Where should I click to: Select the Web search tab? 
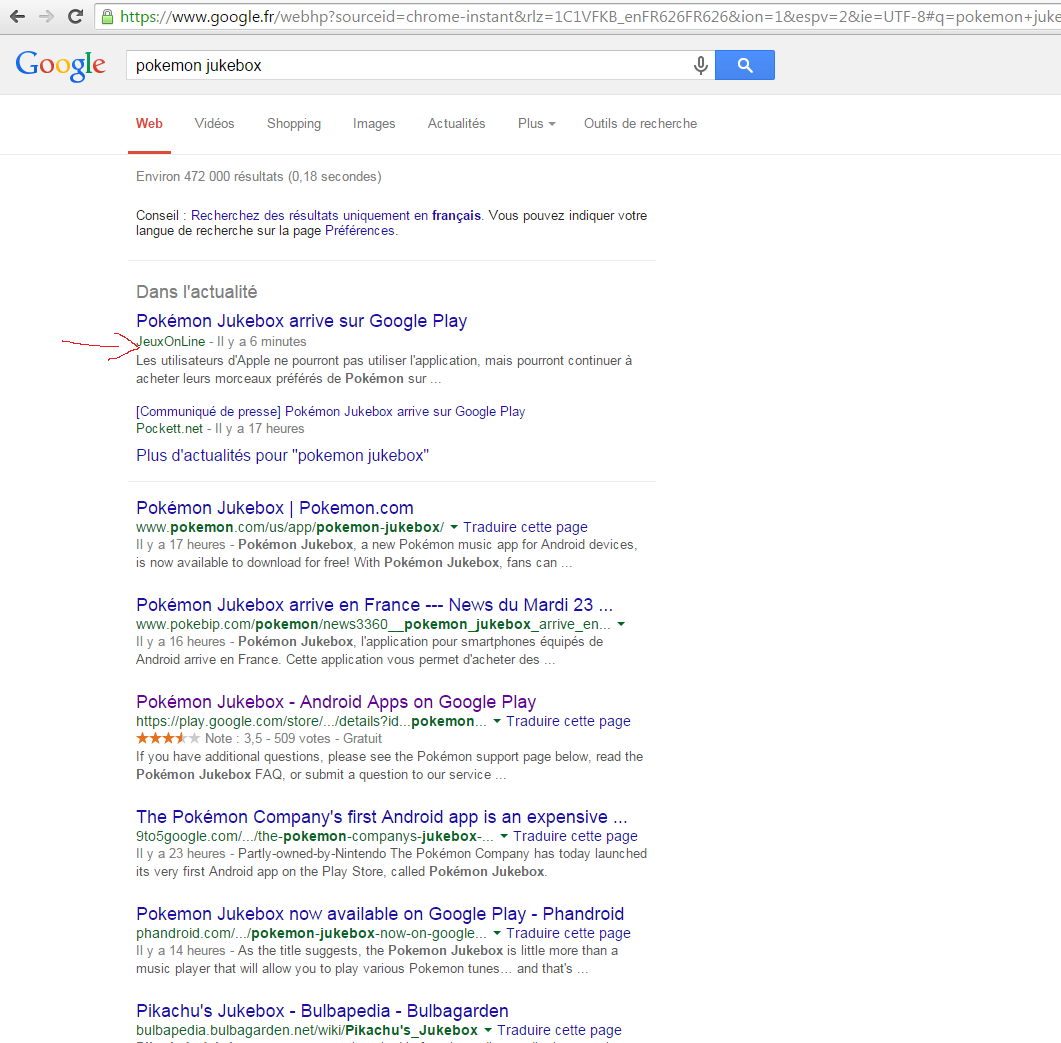pyautogui.click(x=149, y=124)
